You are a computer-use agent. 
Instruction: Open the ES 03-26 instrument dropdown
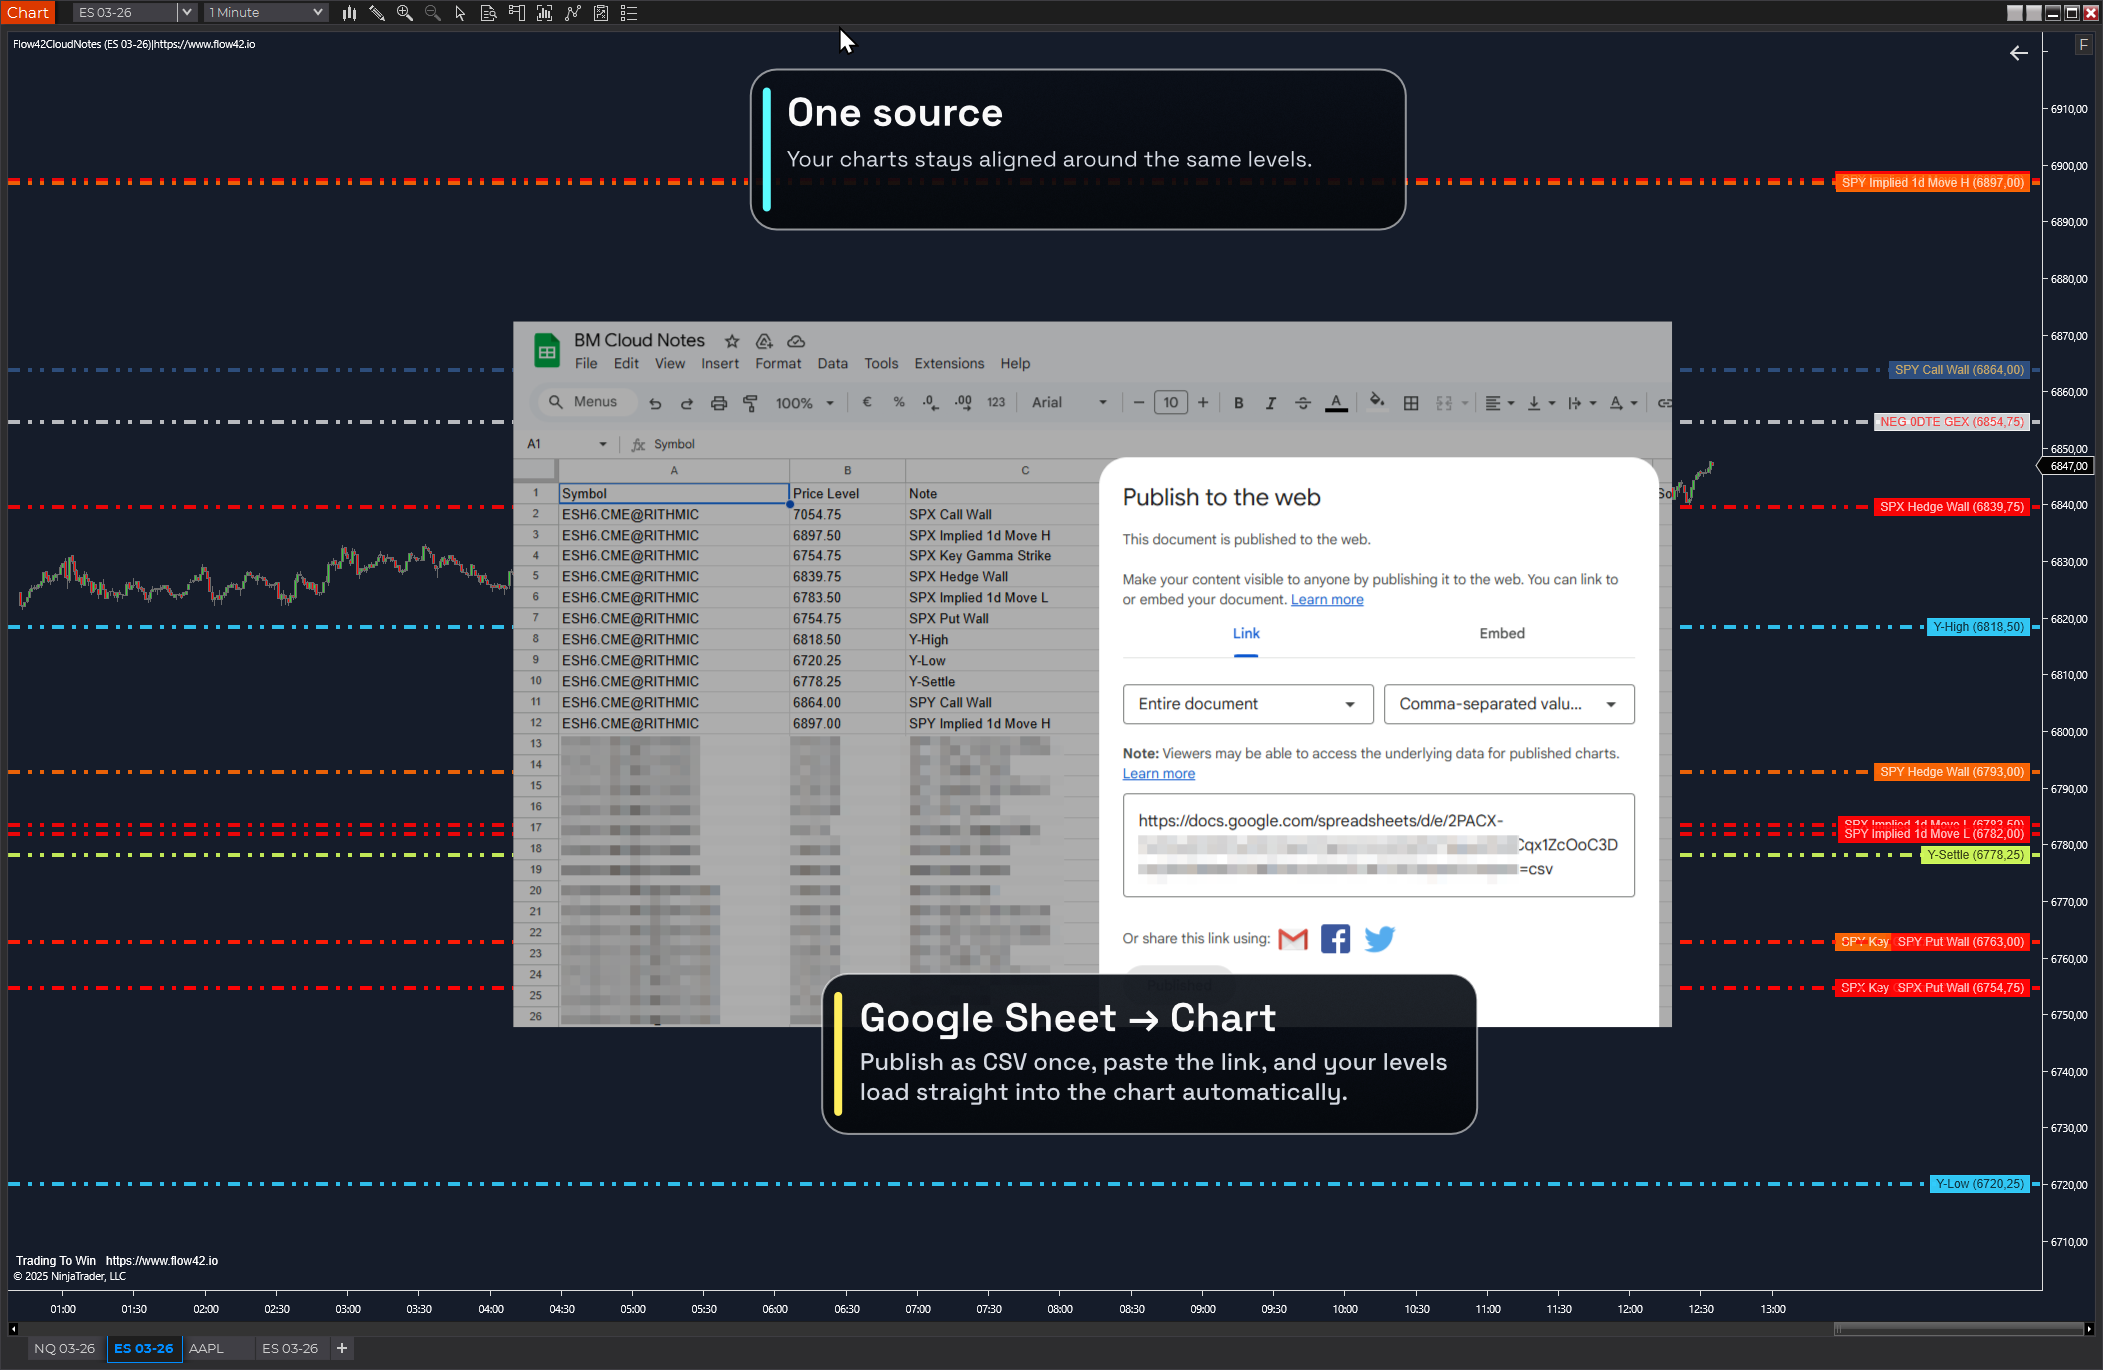pyautogui.click(x=186, y=13)
